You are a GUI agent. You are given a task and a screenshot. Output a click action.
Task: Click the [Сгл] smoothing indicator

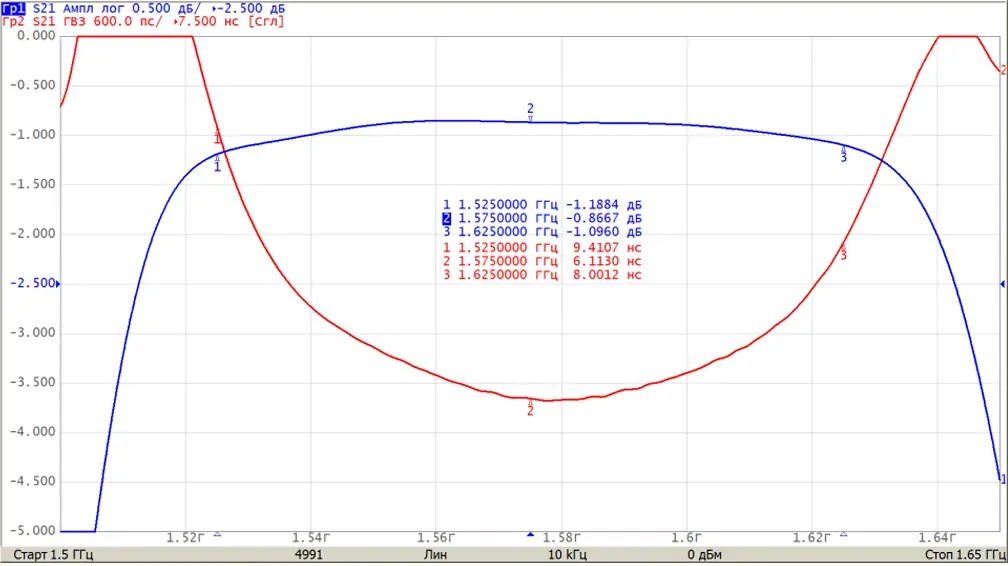point(266,21)
